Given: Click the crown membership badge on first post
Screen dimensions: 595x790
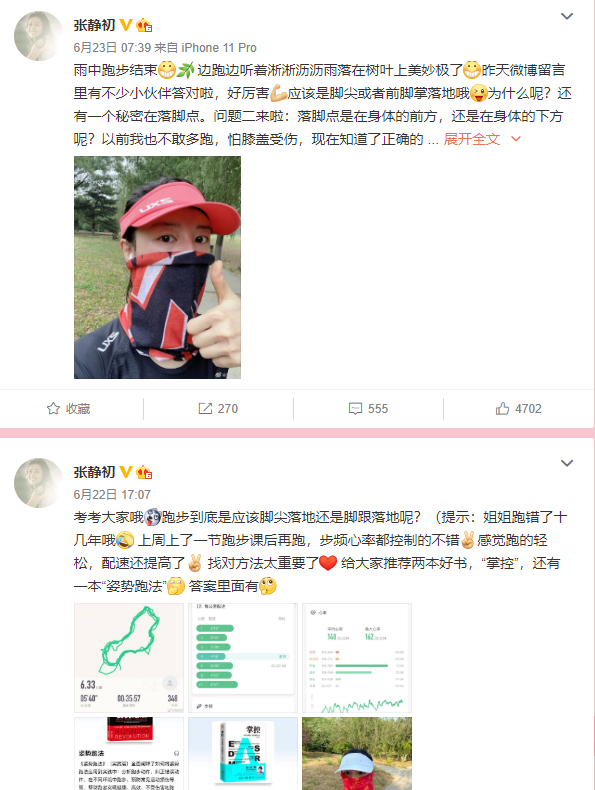Looking at the screenshot, I should click(144, 25).
